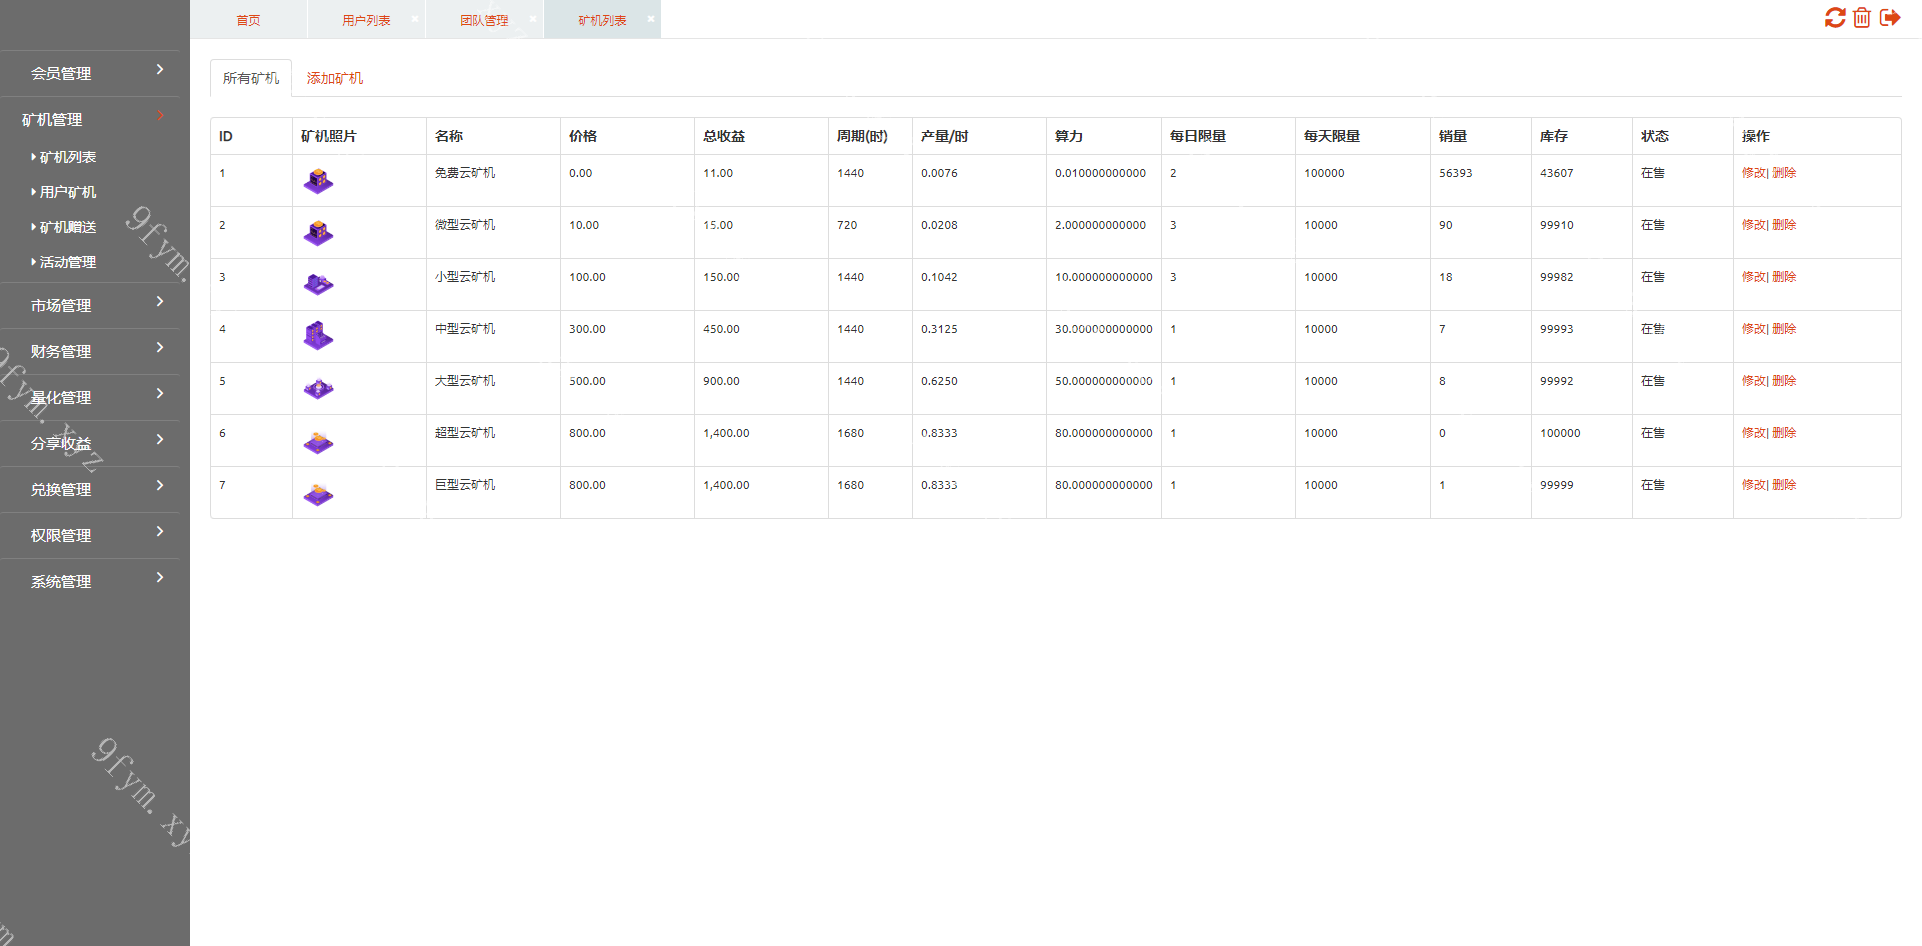Click sales value 56393
This screenshot has width=1922, height=946.
coord(1456,173)
